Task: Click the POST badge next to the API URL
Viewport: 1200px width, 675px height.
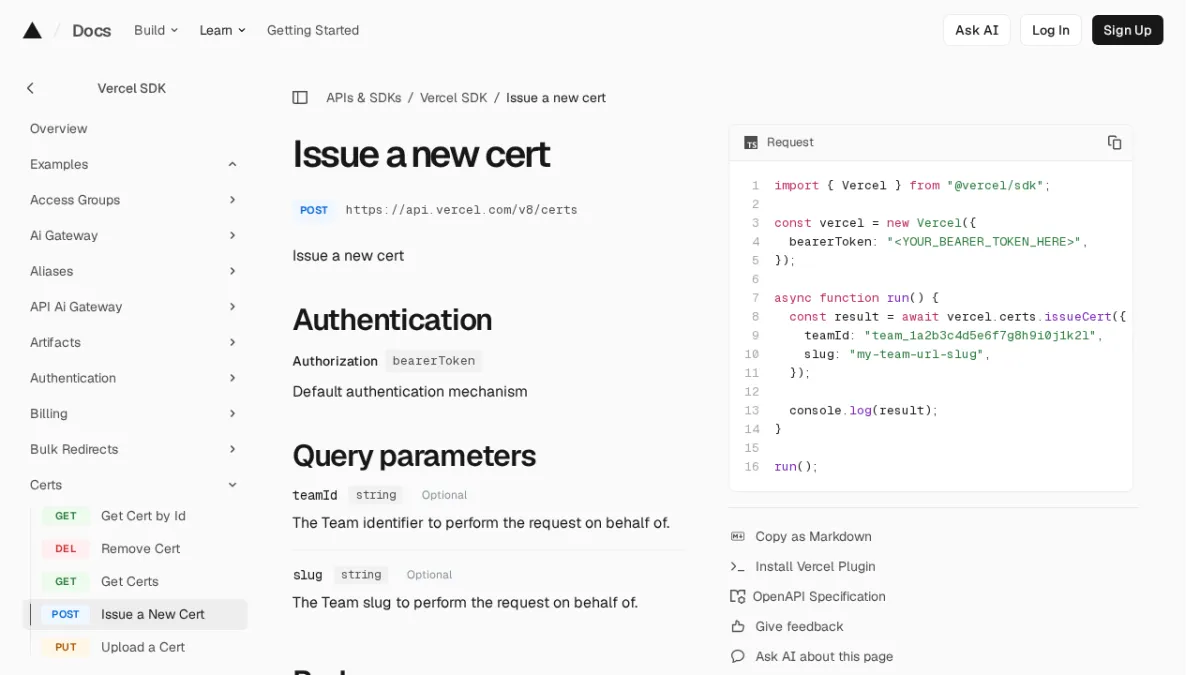Action: tap(314, 210)
